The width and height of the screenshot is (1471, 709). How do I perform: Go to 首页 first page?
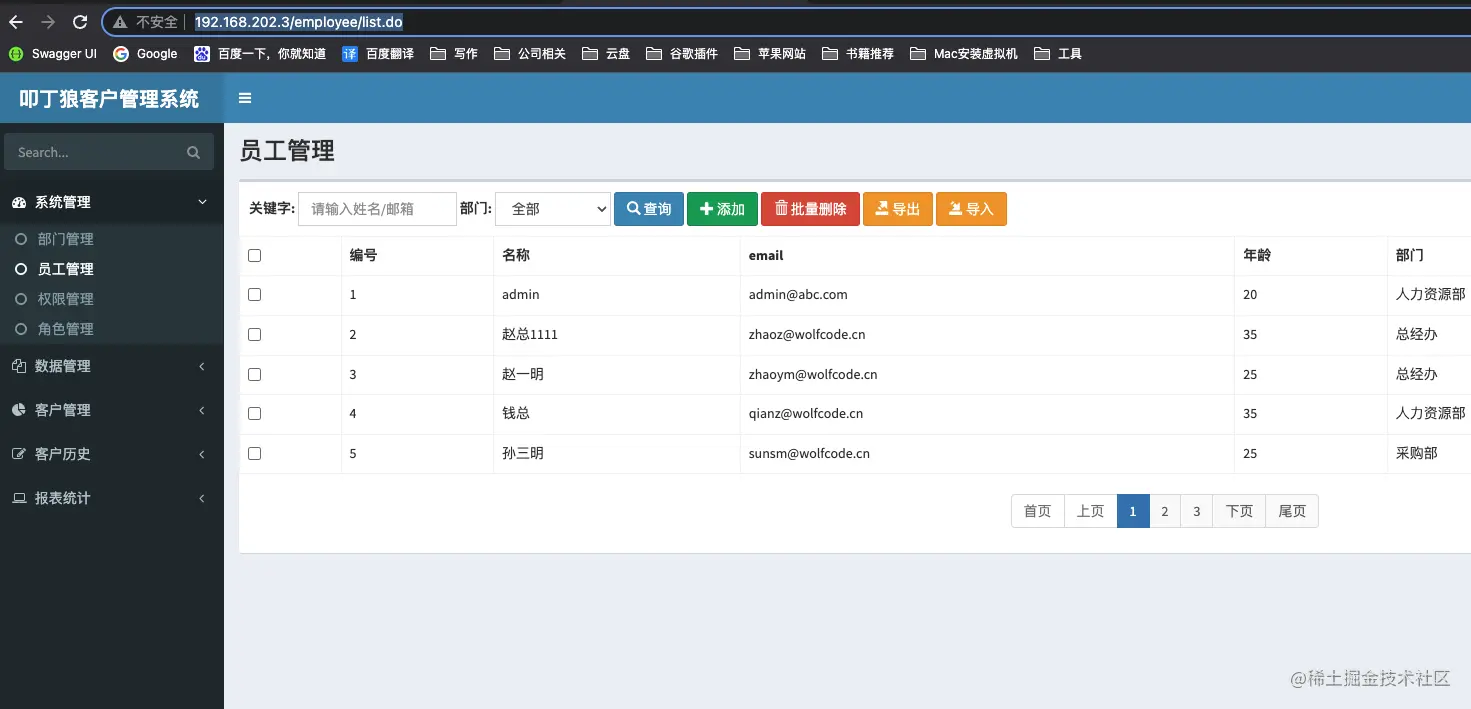(x=1038, y=511)
